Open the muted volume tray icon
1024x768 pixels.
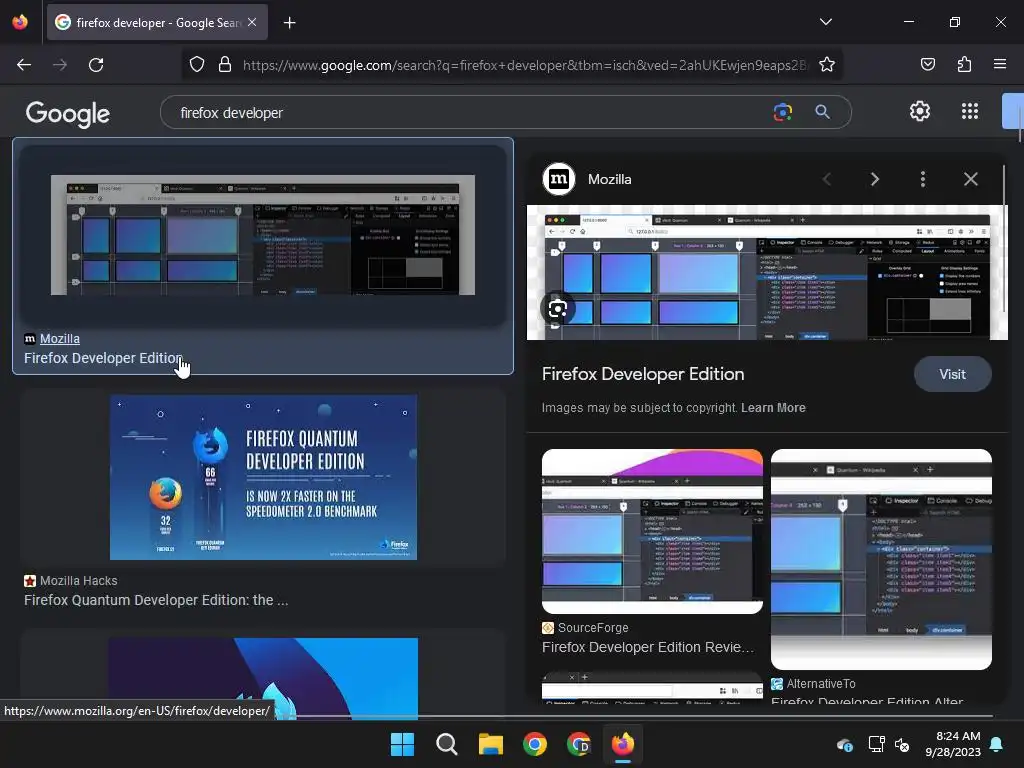tap(902, 744)
